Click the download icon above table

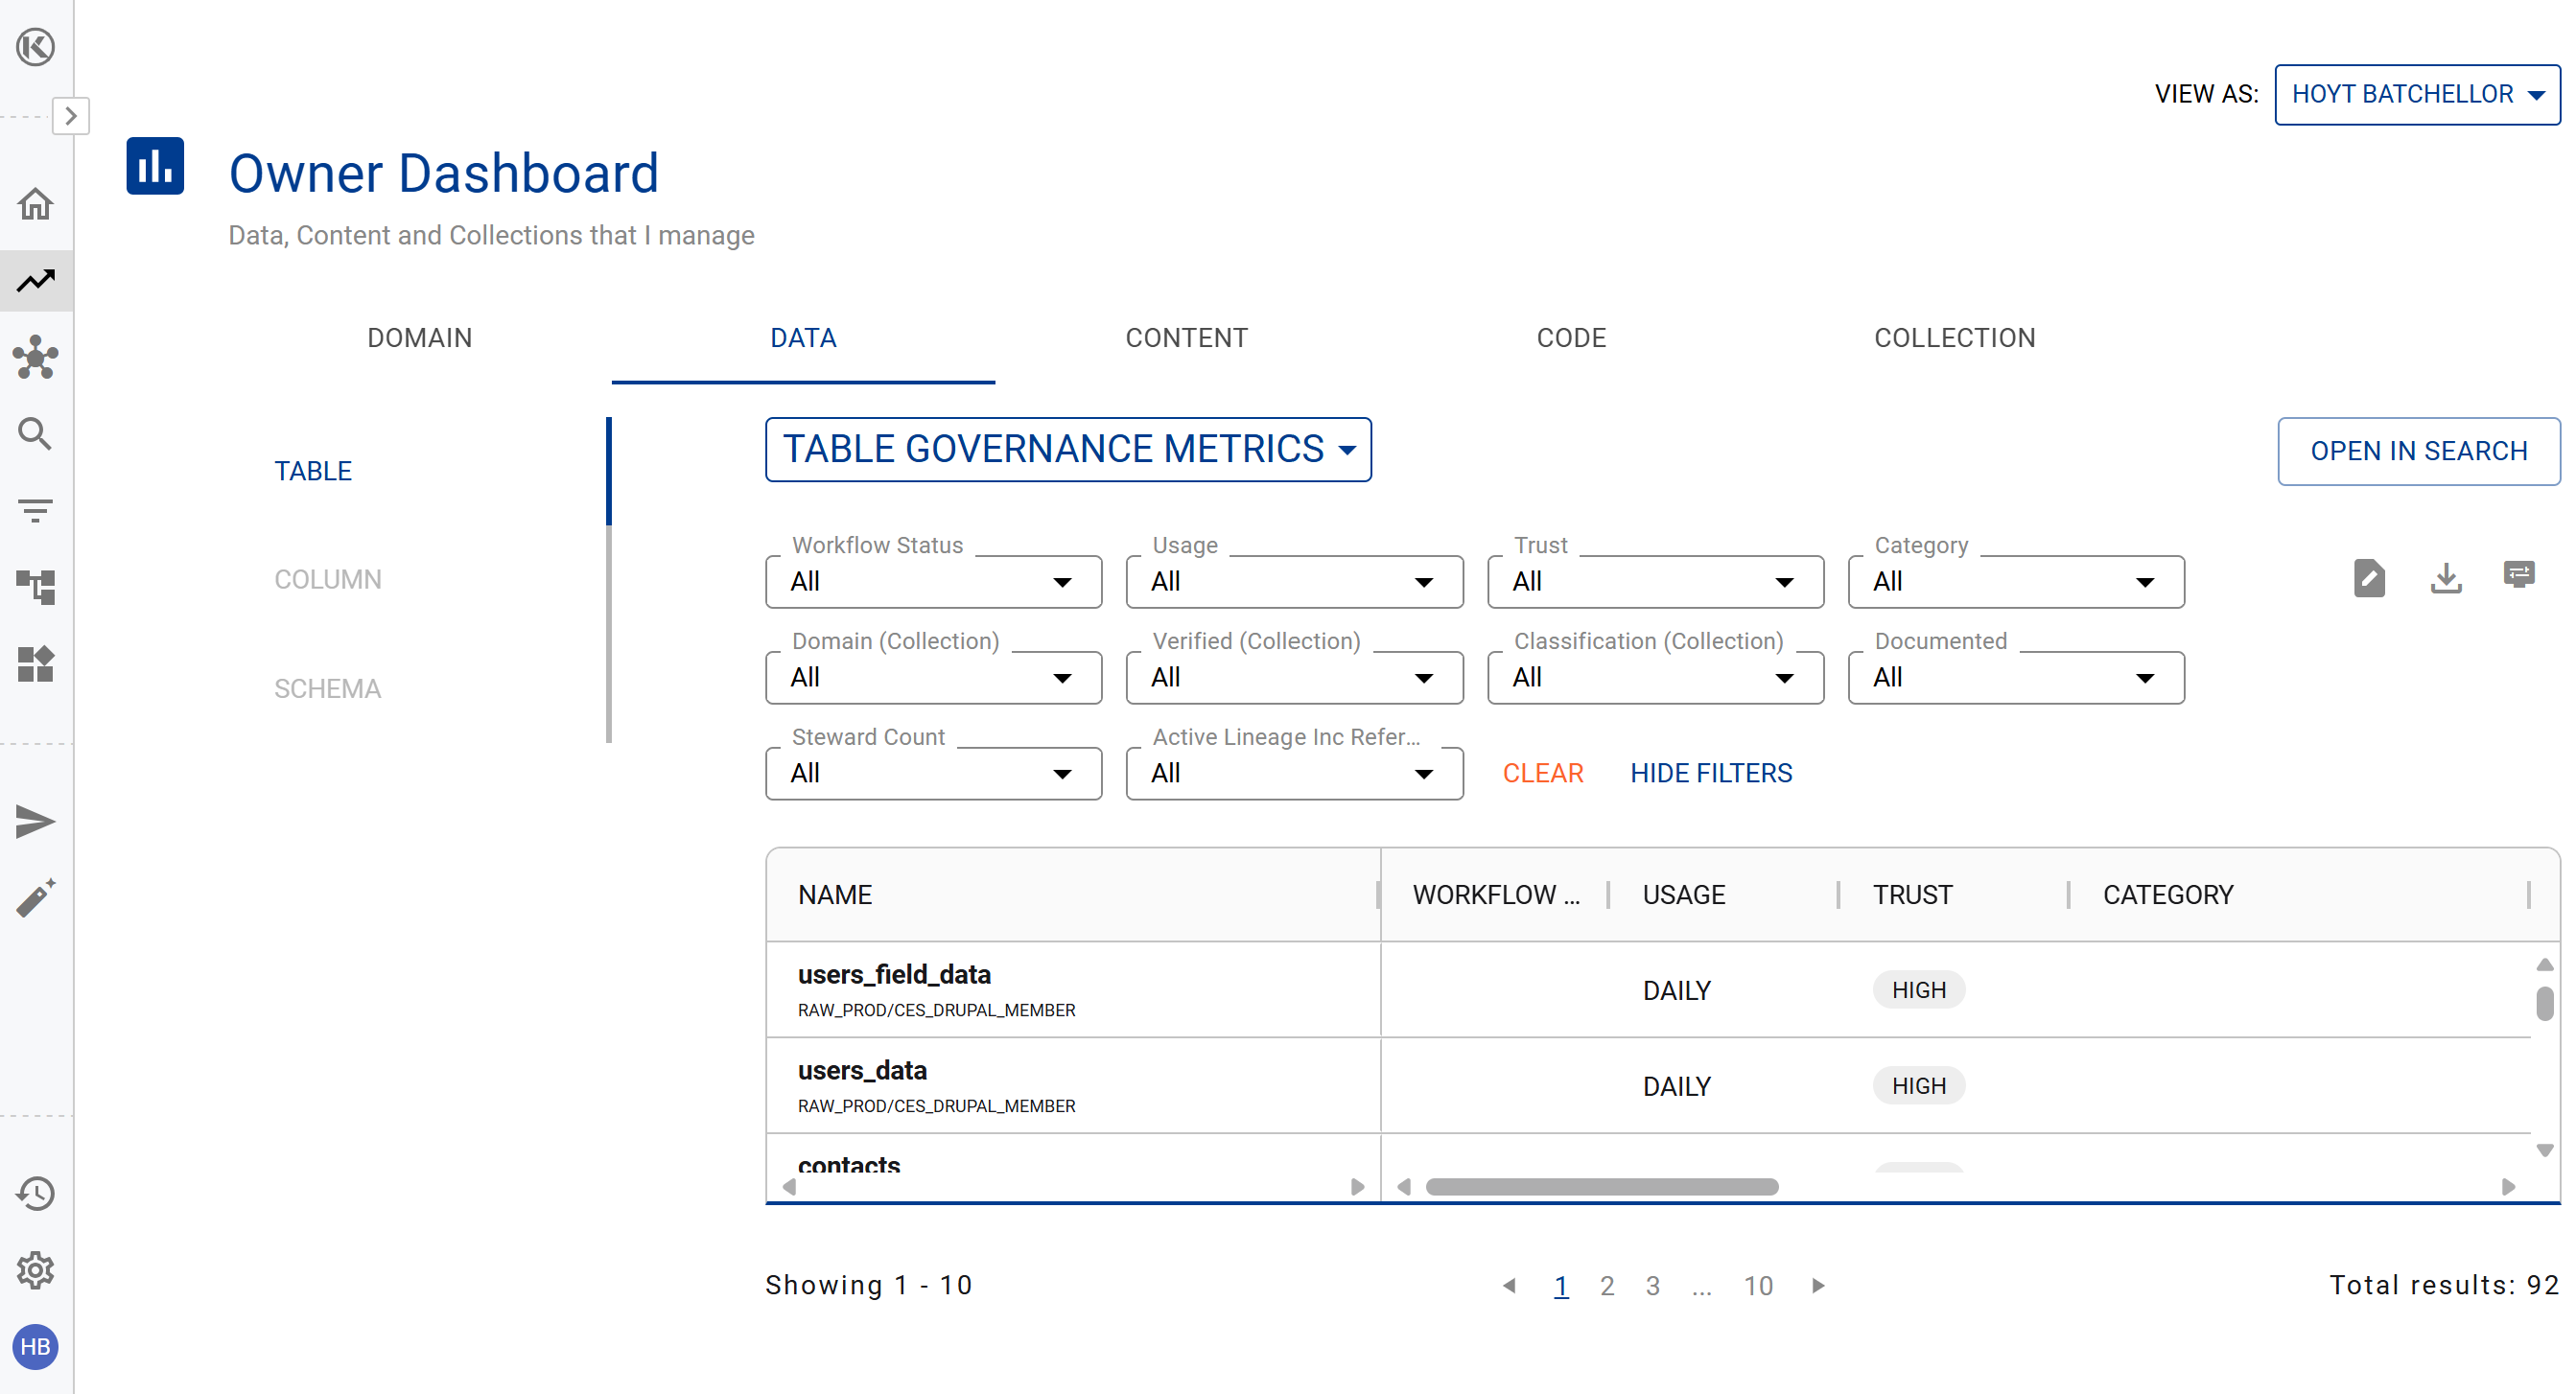pos(2446,578)
